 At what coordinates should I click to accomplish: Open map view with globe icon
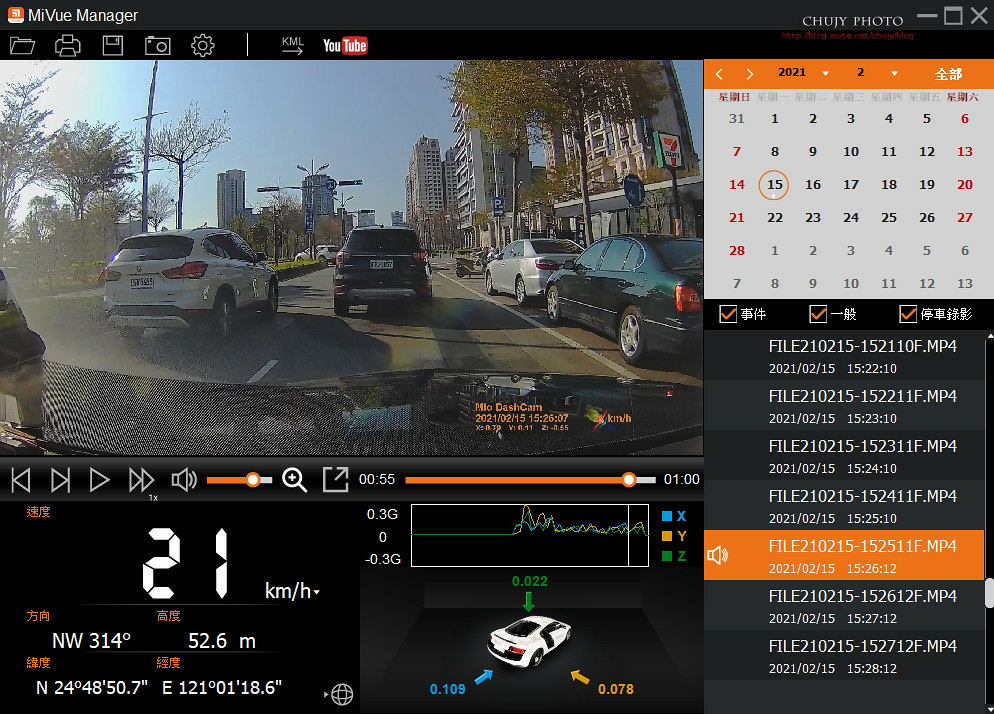click(x=342, y=694)
